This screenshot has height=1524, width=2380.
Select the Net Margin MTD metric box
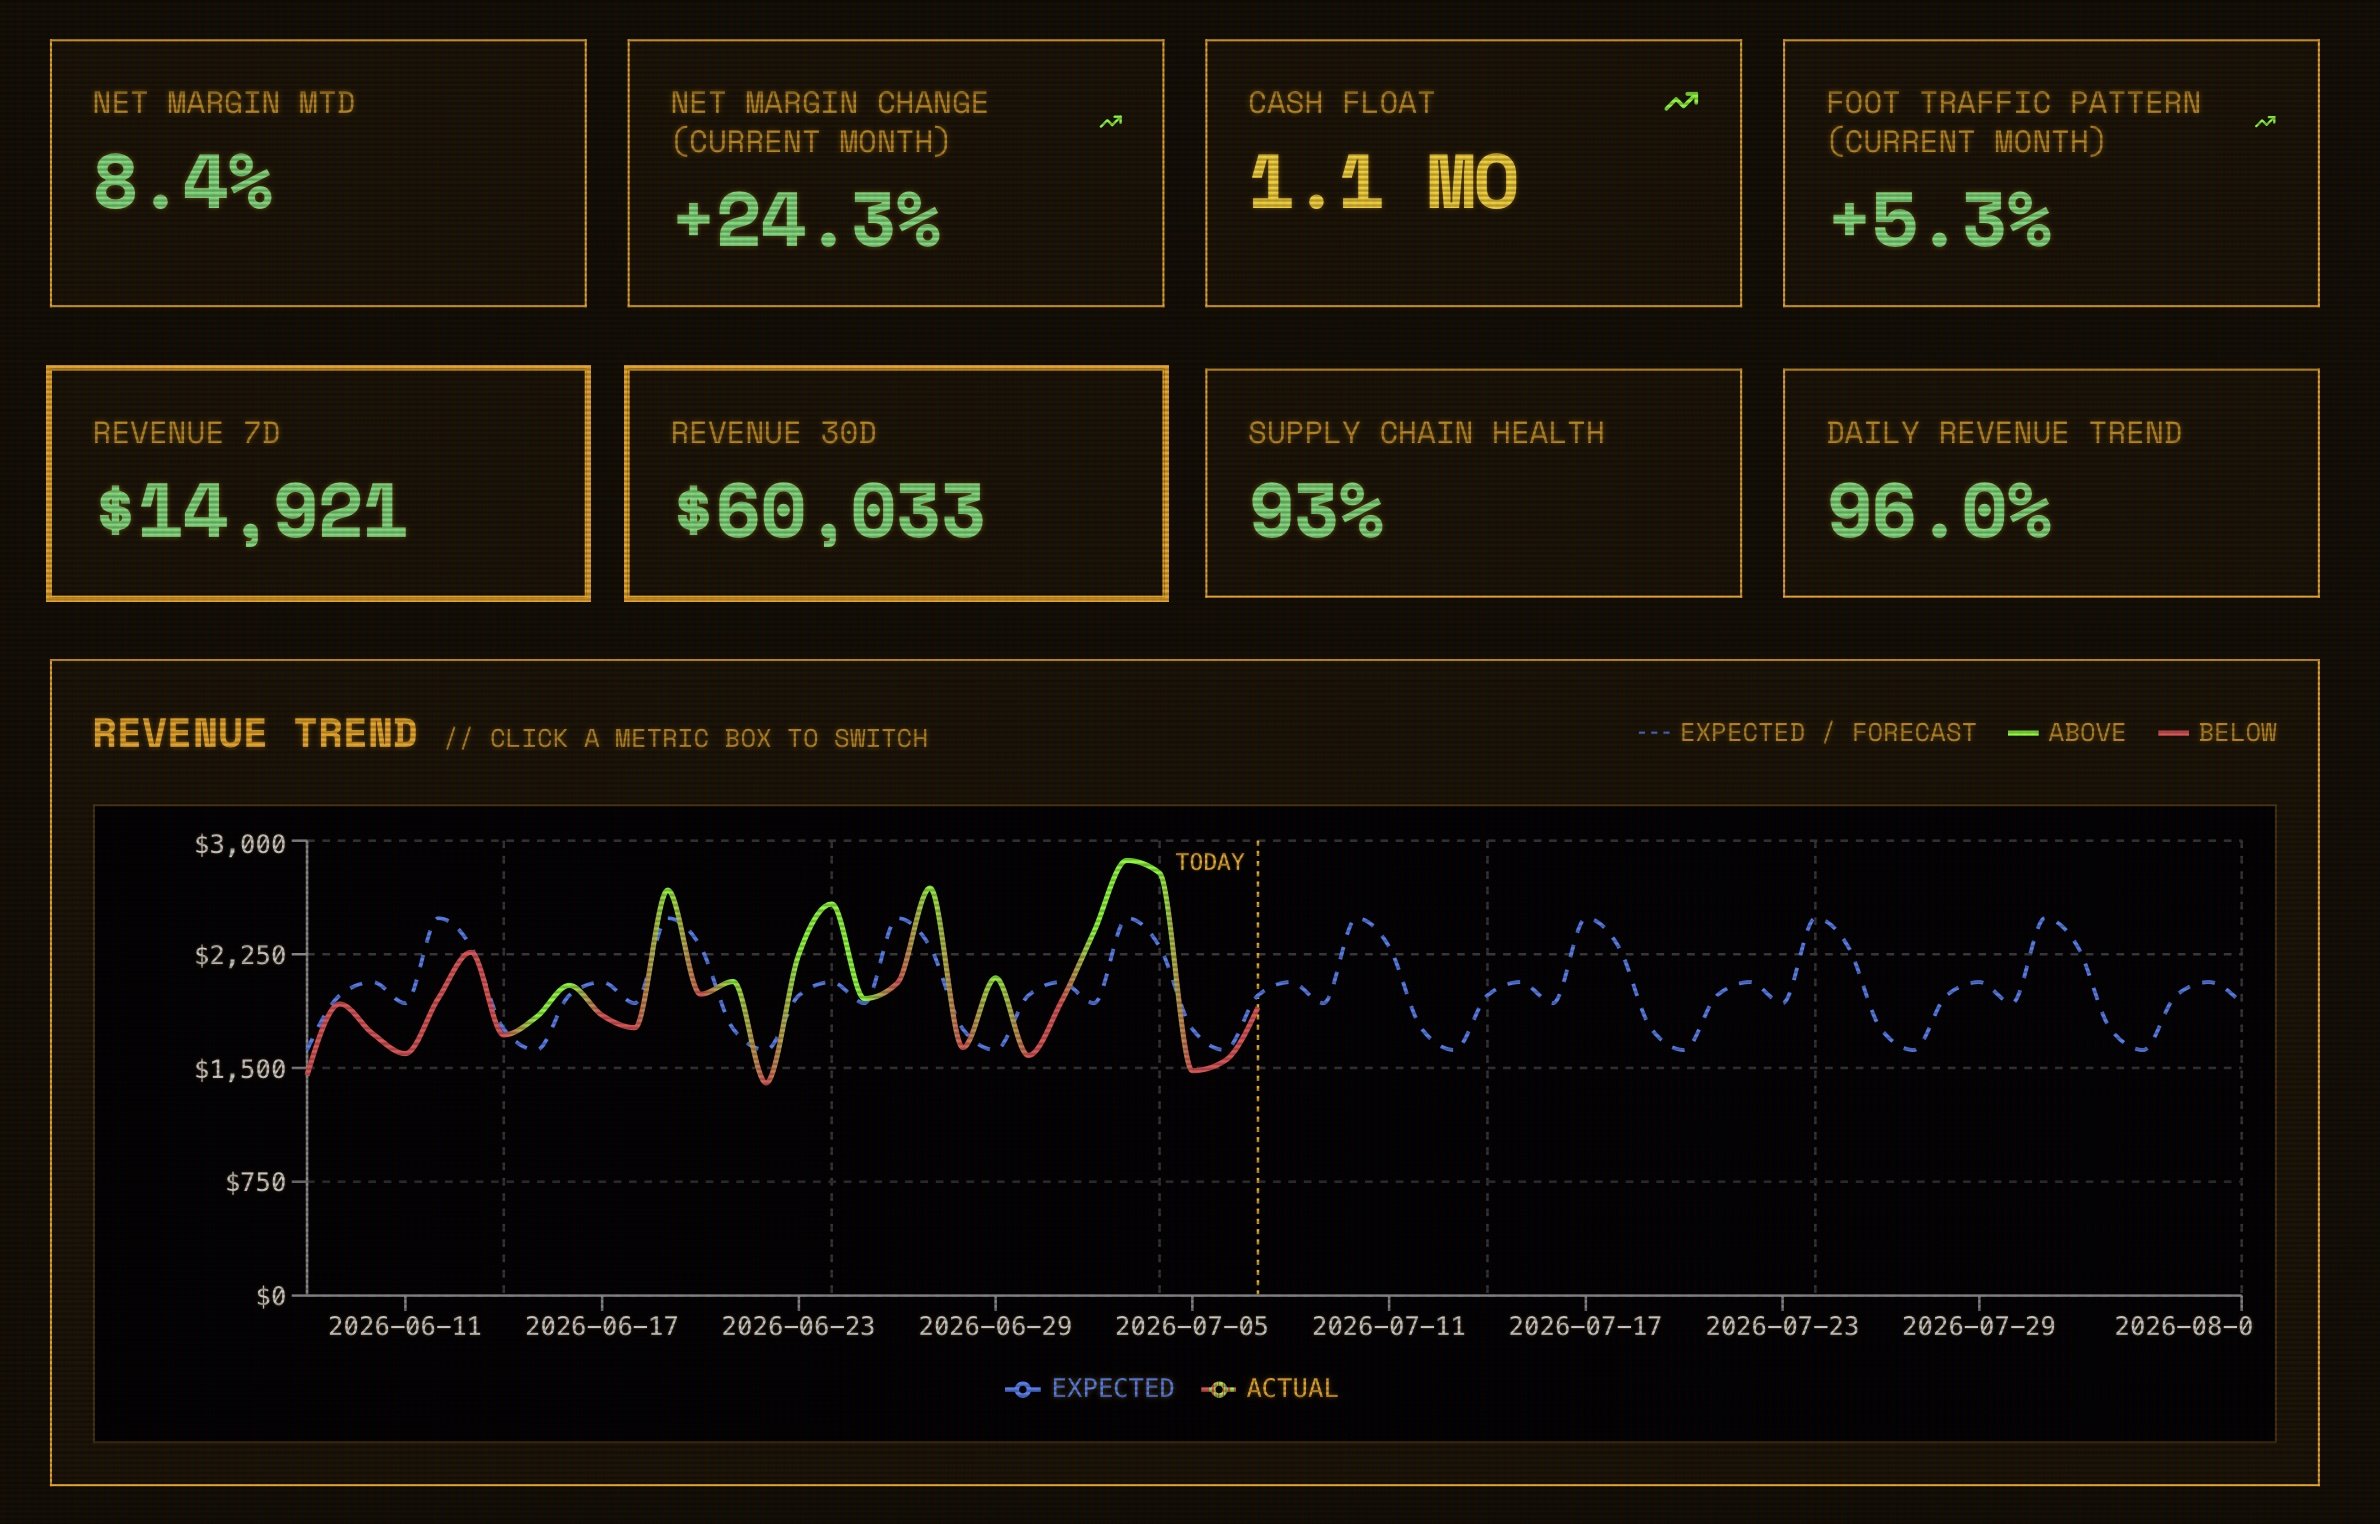(318, 173)
